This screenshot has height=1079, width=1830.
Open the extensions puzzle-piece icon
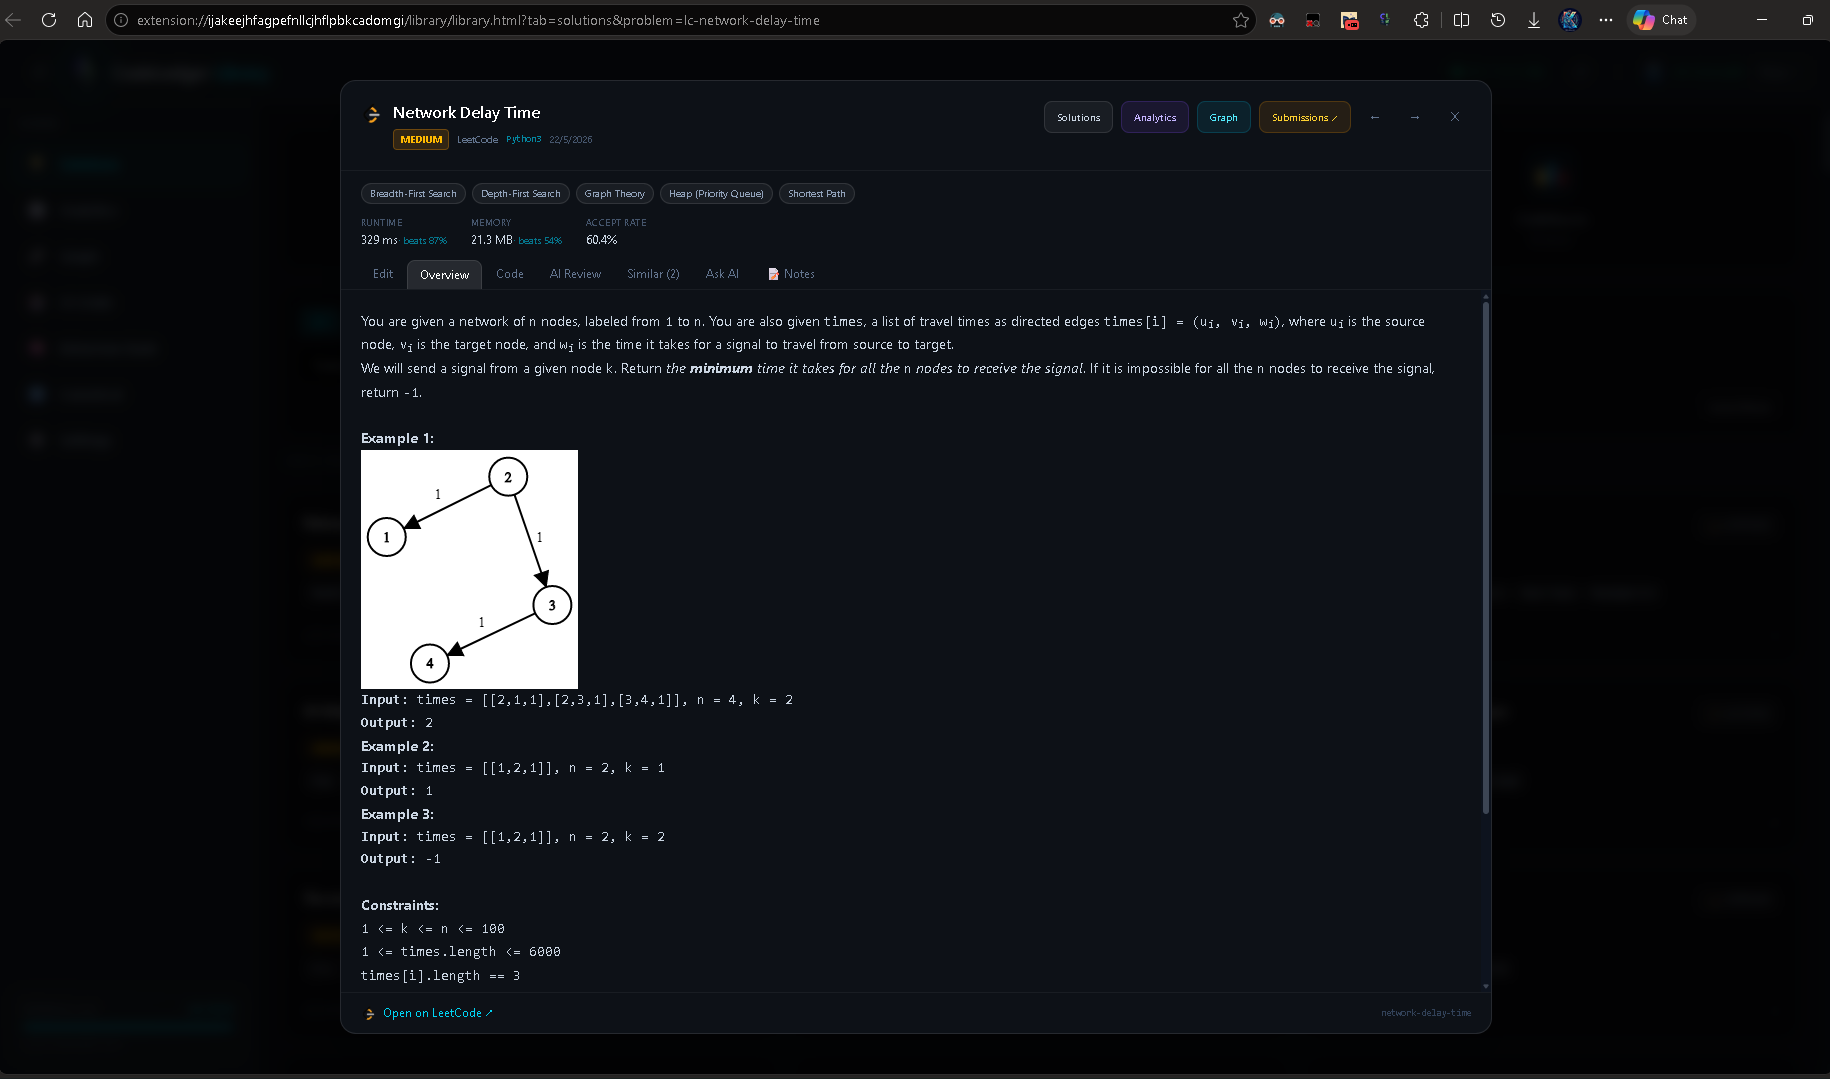click(1421, 20)
